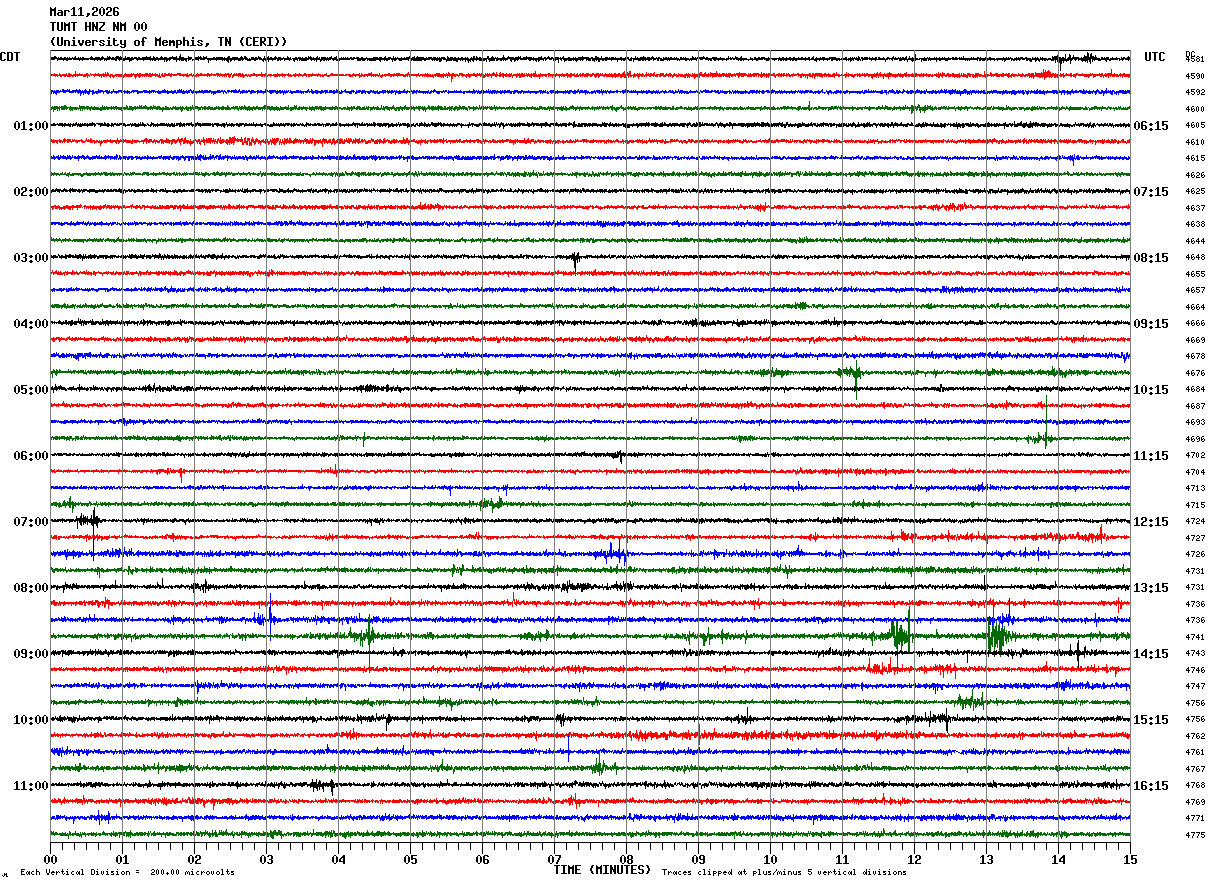This screenshot has width=1210, height=886.
Task: Click DC value "4715" in the right column
Action: click(1194, 505)
